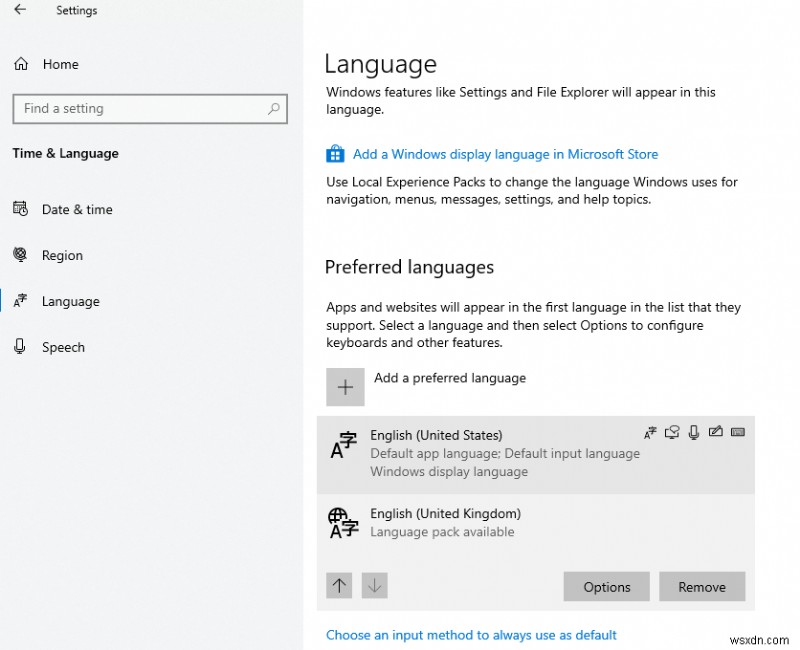Move English (United Kingdom) up with arrow
Viewport: 800px width, 650px height.
[x=339, y=586]
